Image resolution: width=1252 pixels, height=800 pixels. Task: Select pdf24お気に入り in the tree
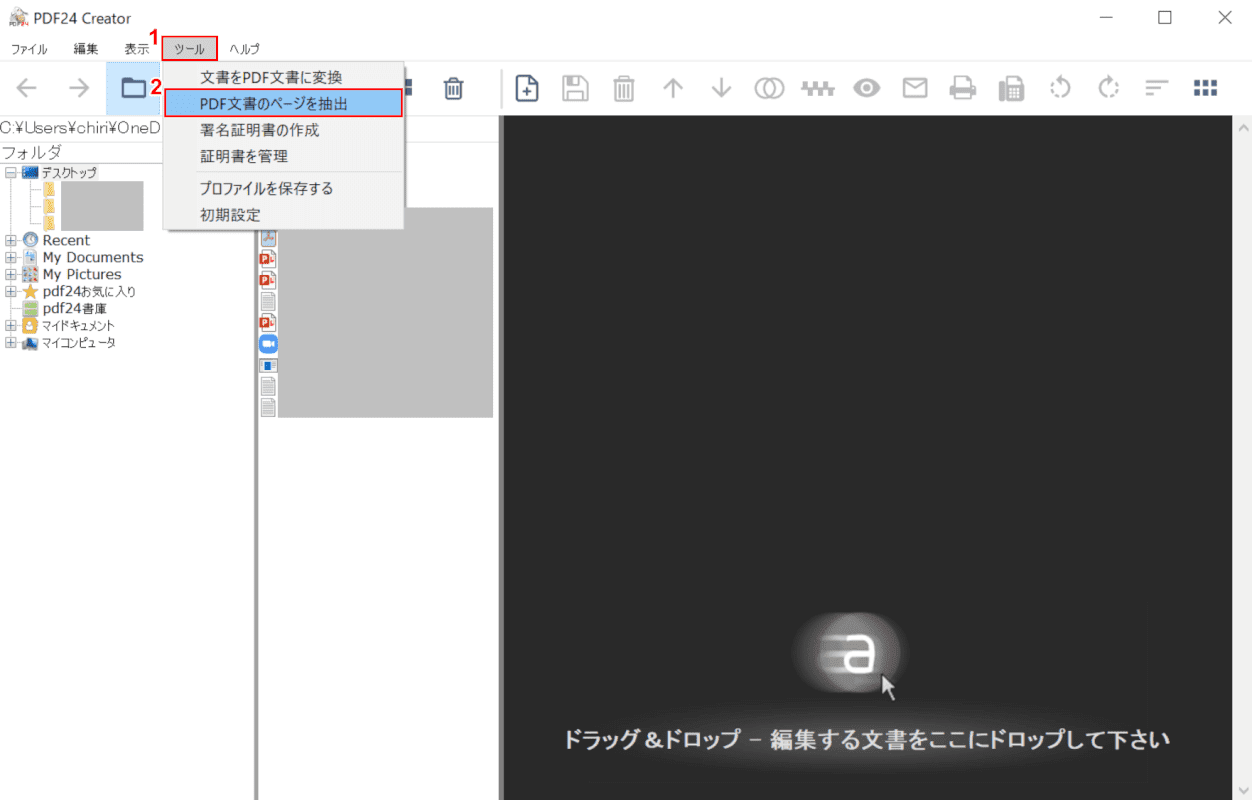click(x=89, y=291)
